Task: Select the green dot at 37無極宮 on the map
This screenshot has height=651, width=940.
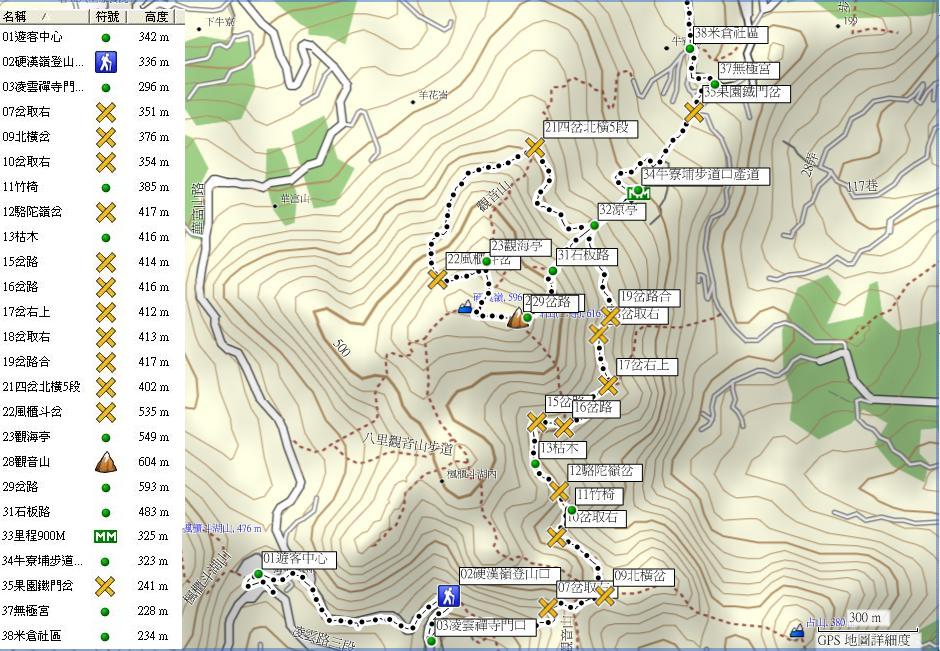Action: (715, 83)
